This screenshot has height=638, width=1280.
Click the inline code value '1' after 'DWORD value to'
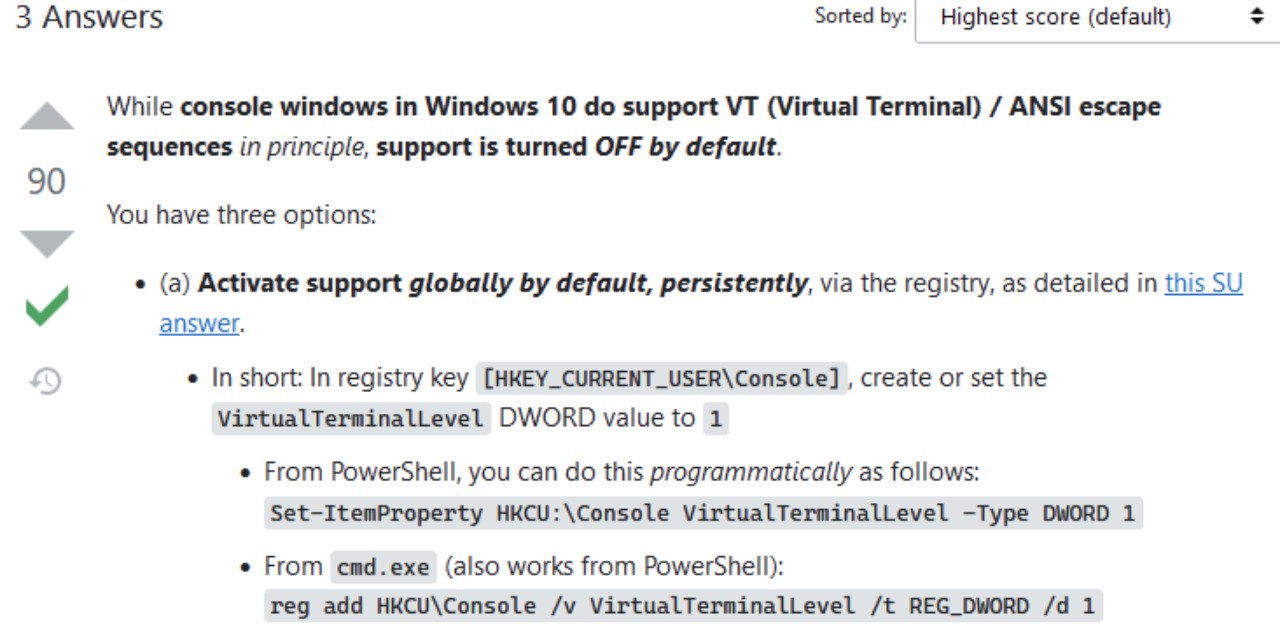click(x=715, y=419)
